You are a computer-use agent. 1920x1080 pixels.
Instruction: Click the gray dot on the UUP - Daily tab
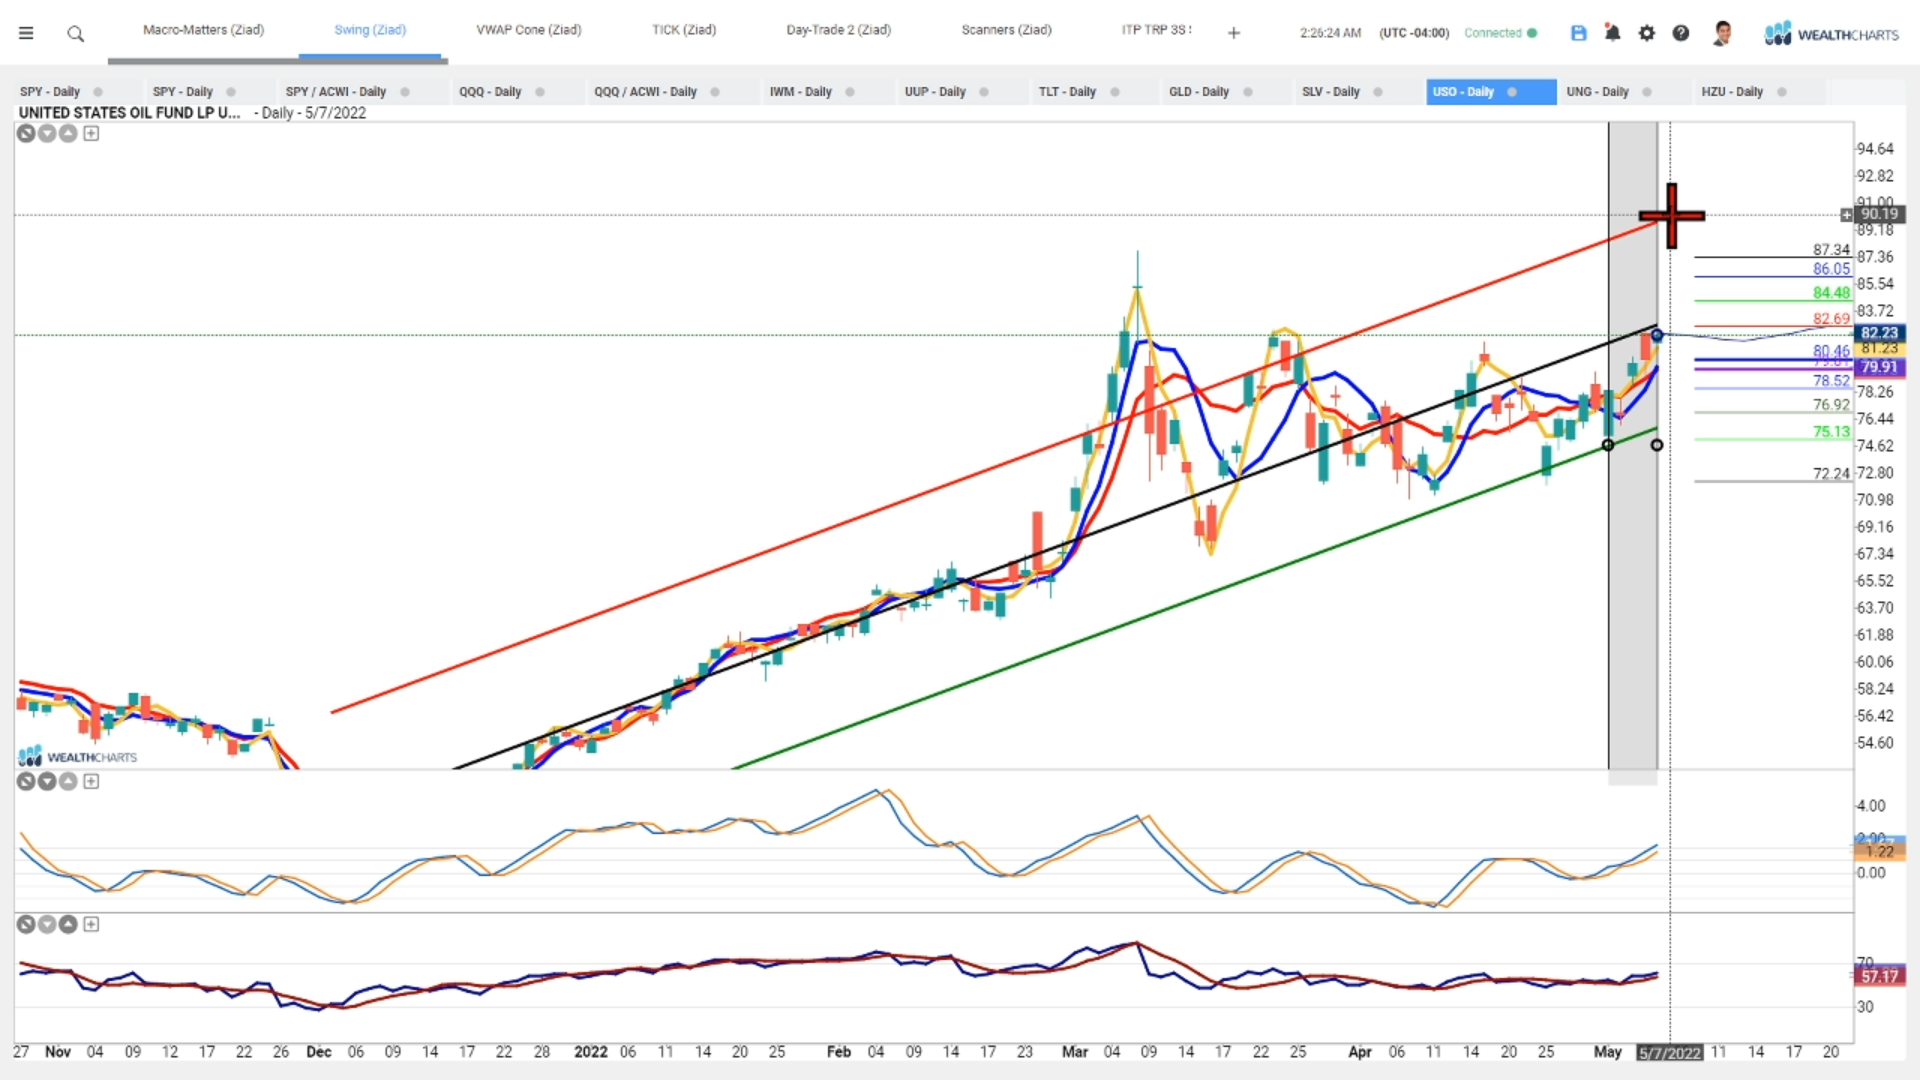coord(984,92)
